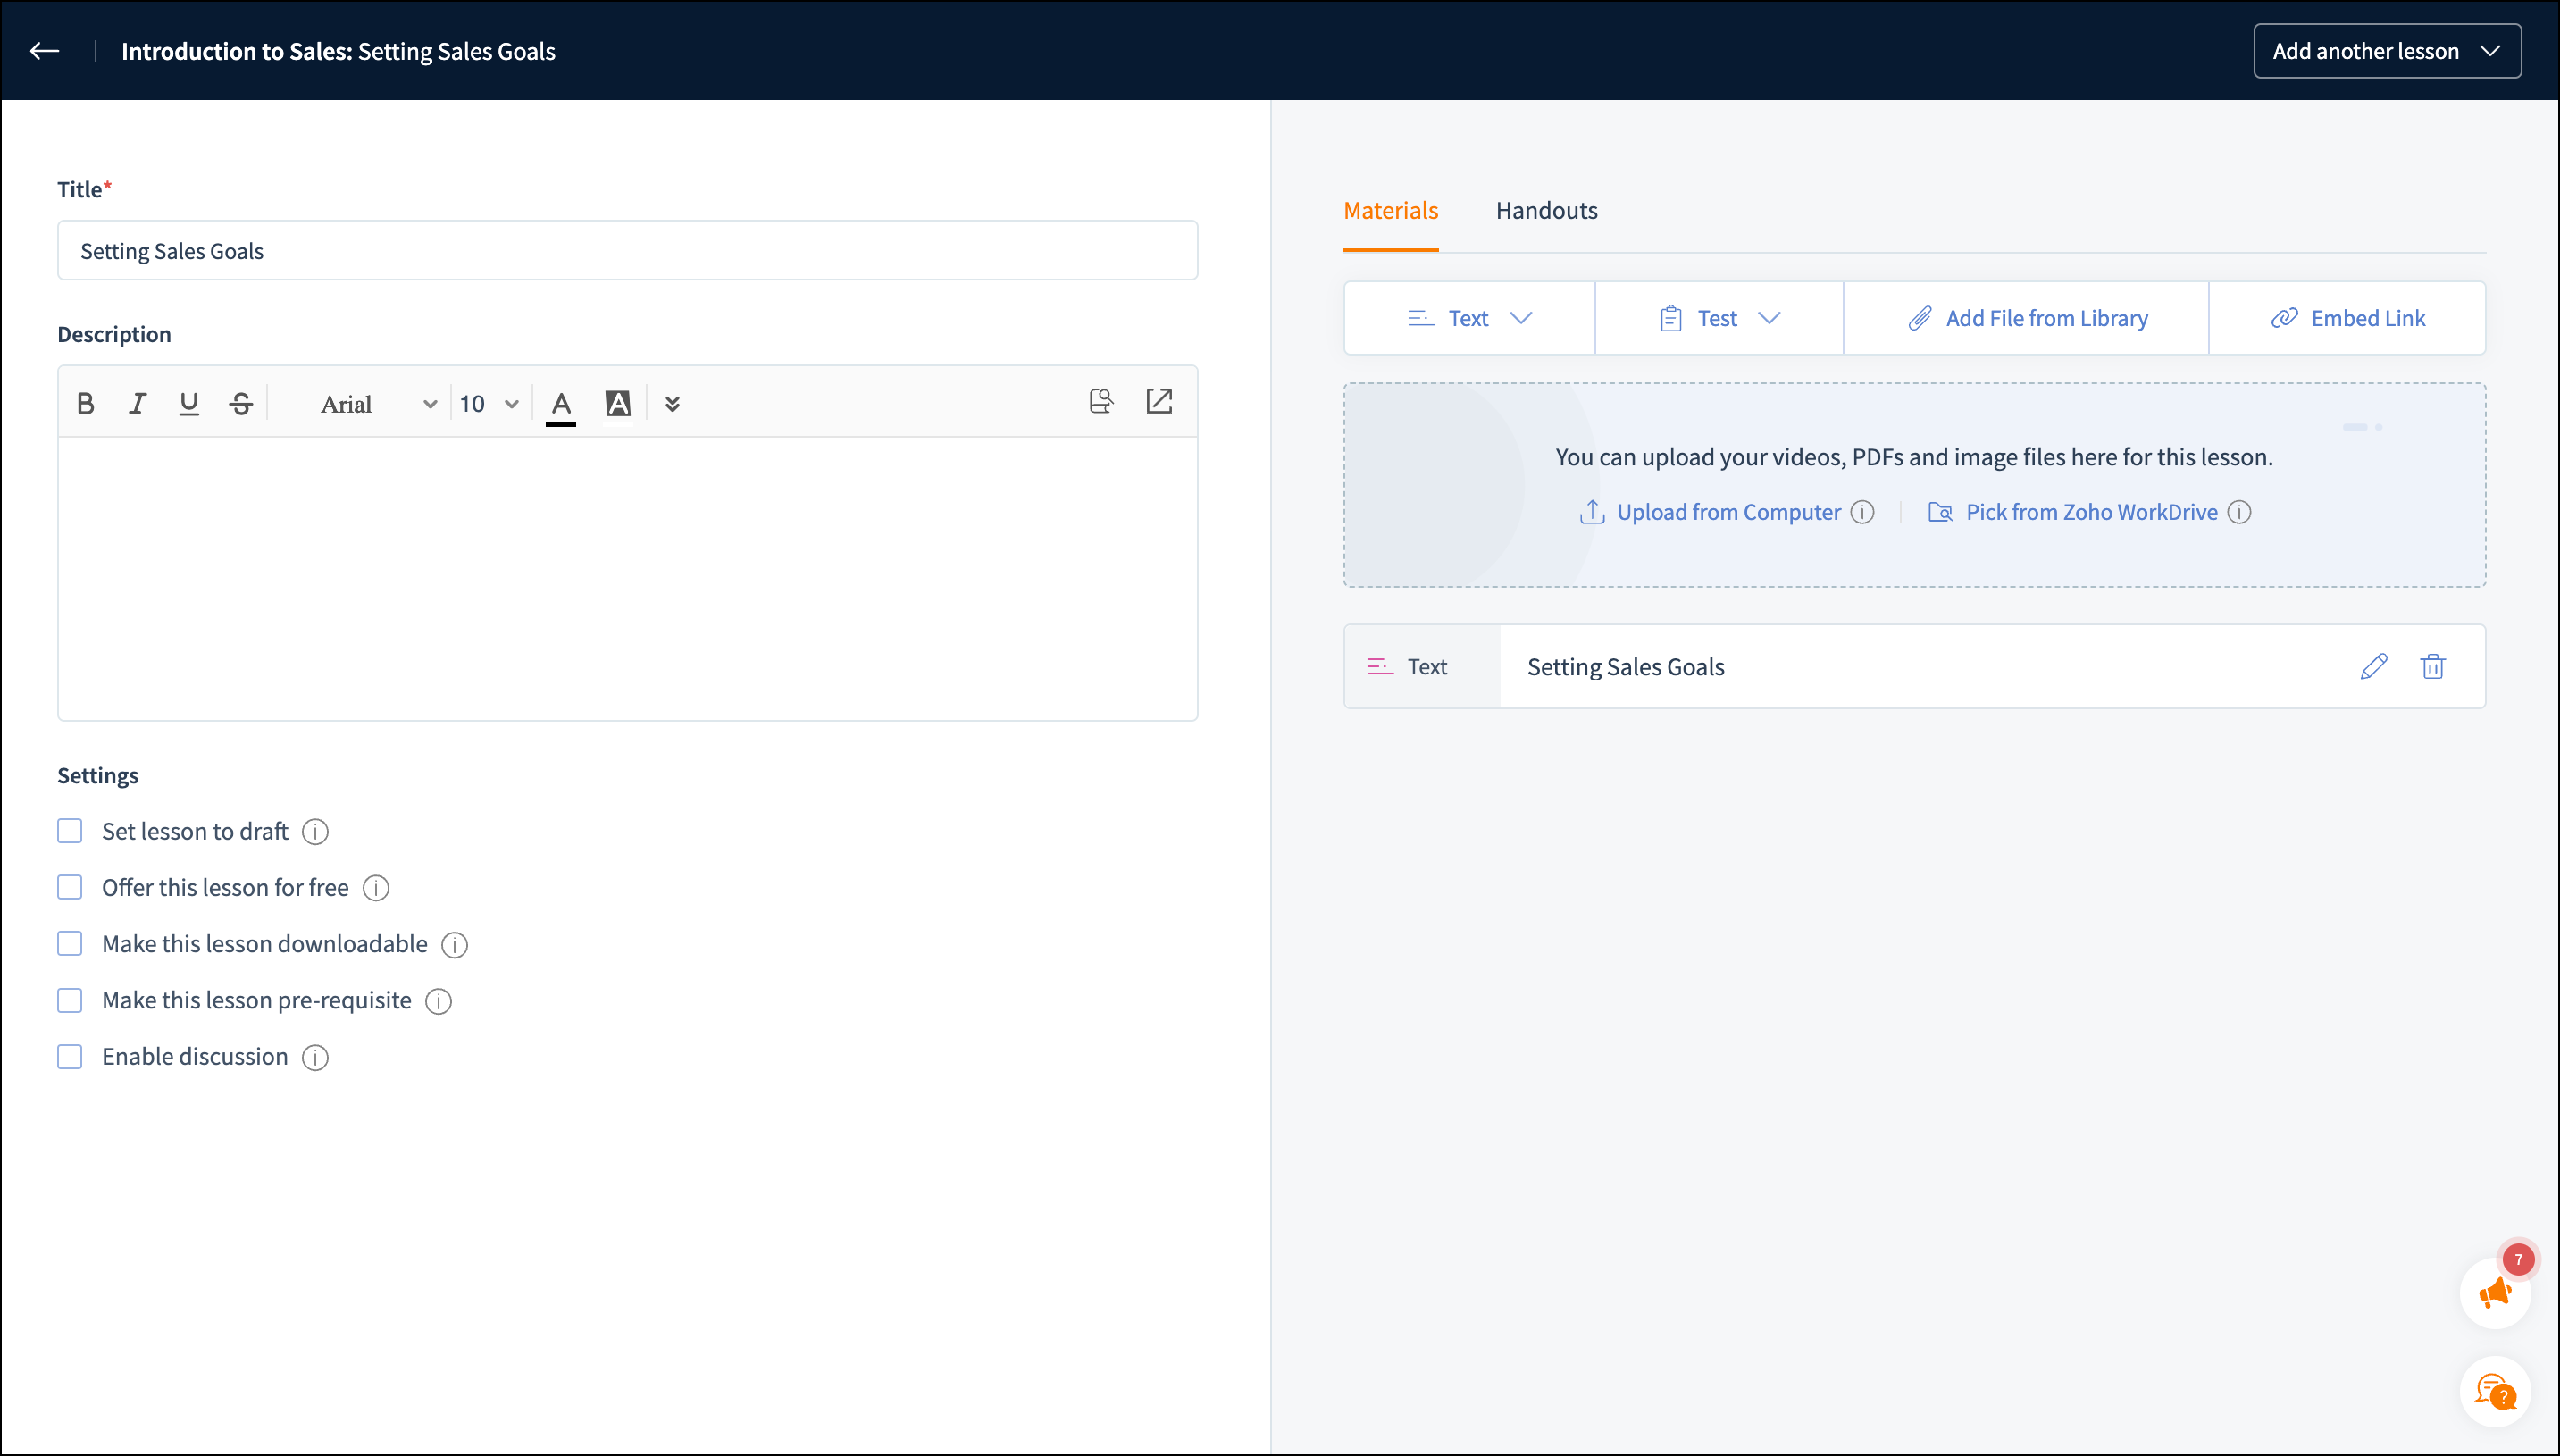Tick the Enable discussion checkbox
2560x1456 pixels.
click(70, 1056)
